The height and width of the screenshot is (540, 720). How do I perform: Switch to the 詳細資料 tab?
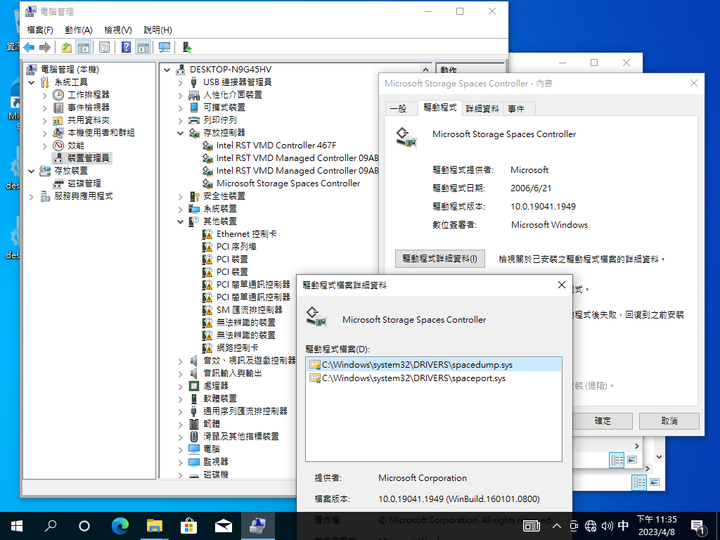point(482,109)
